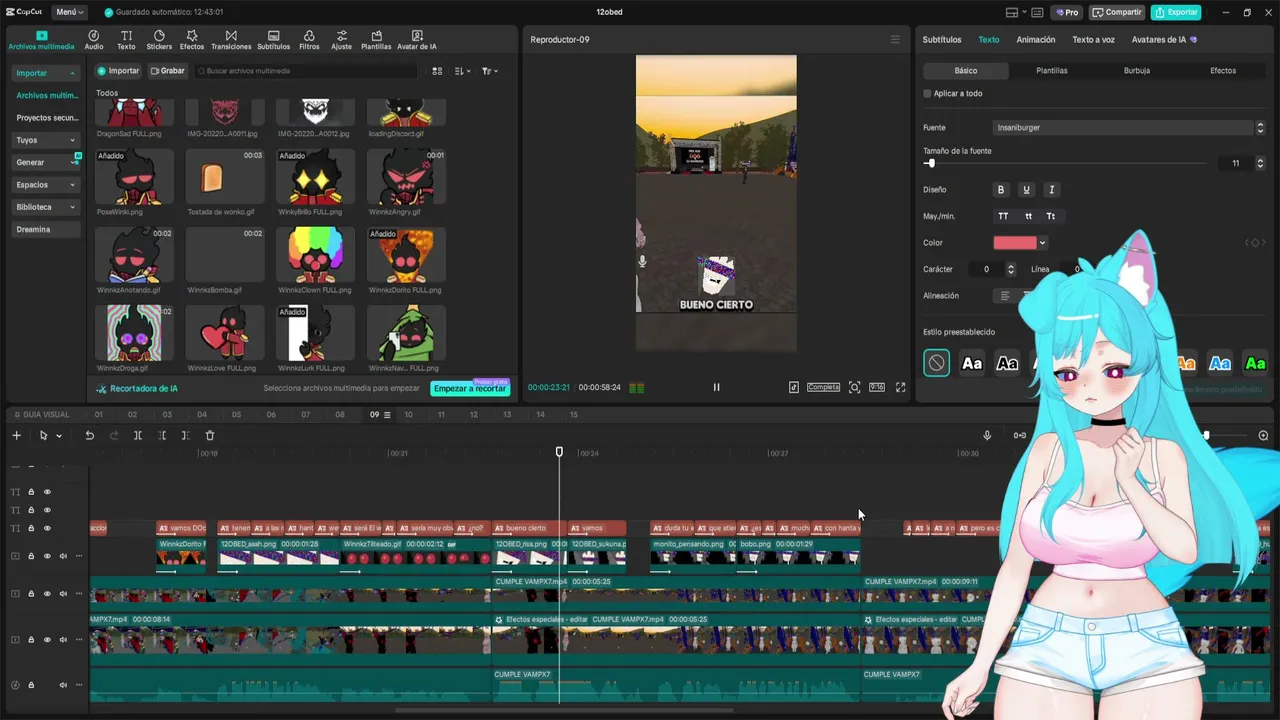Expand the Biblioteca sidebar section

46,207
